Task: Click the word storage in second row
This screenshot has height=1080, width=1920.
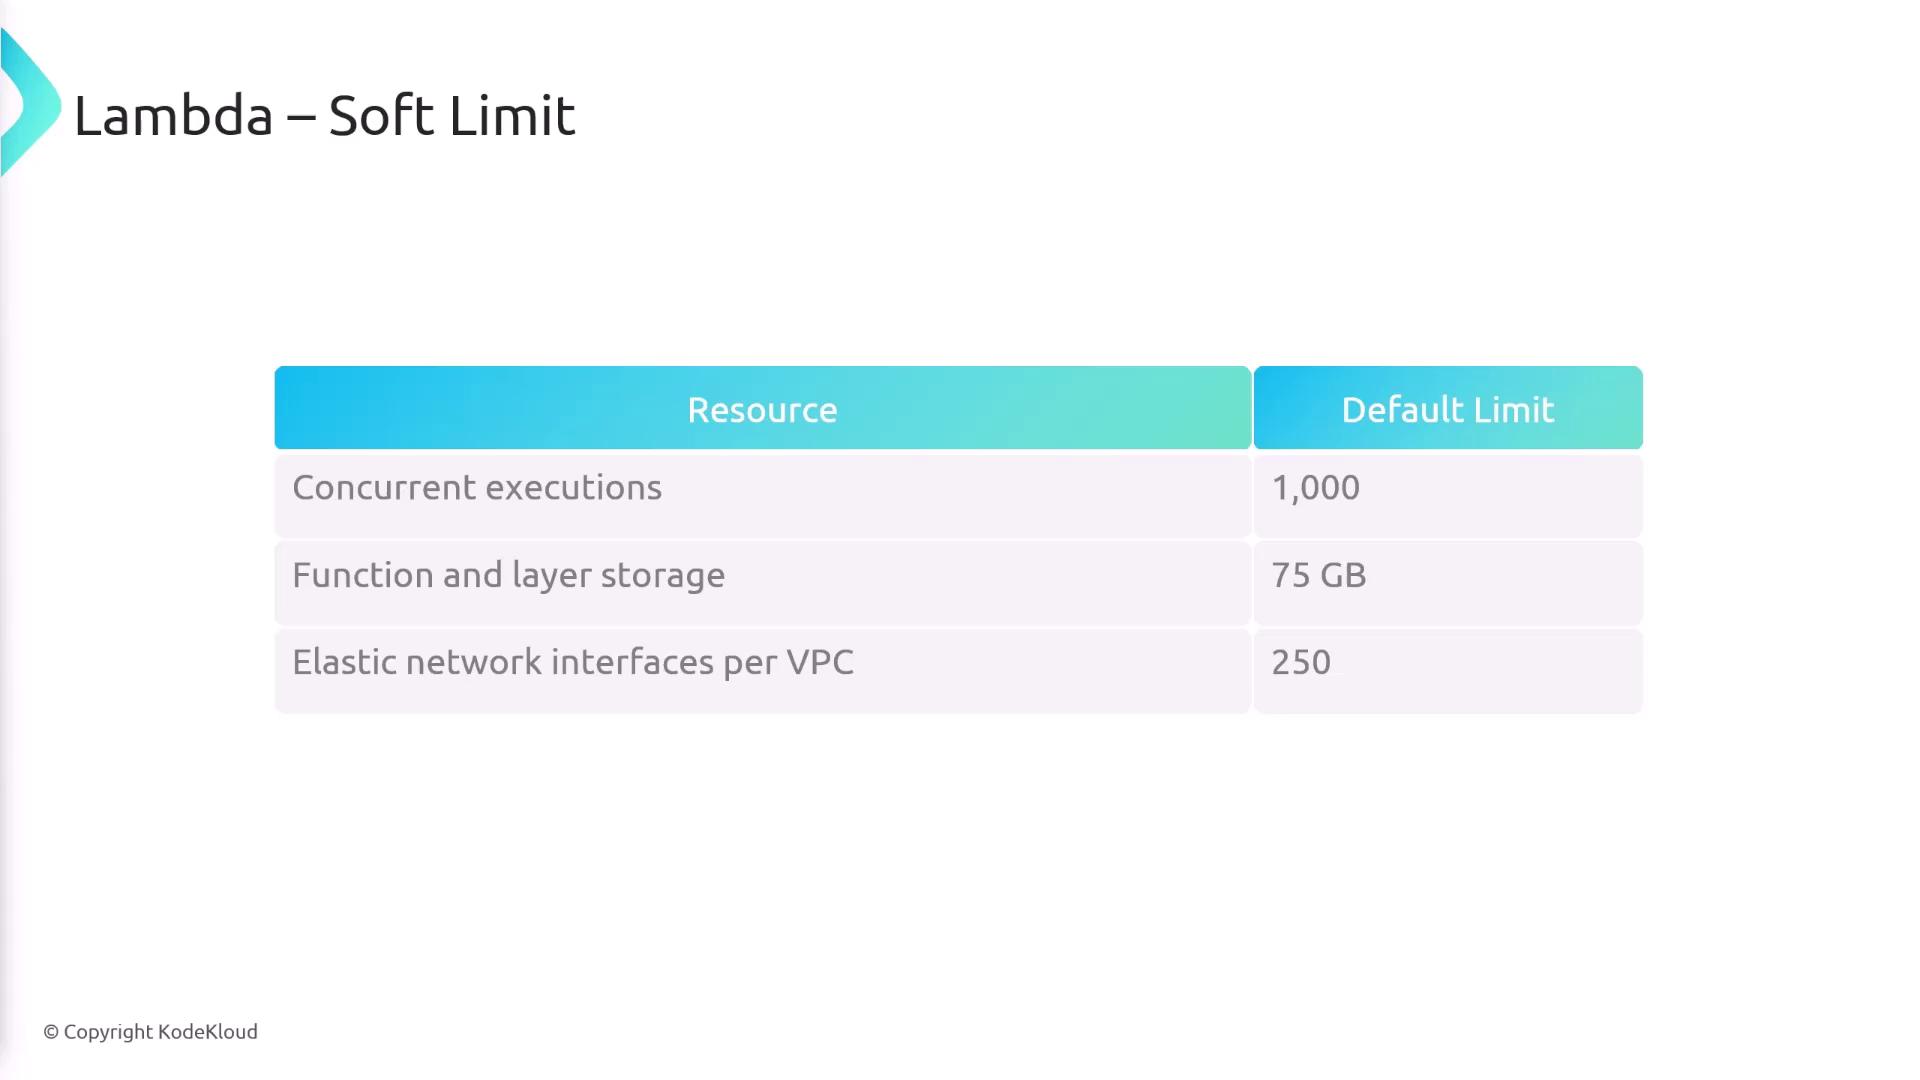Action: tap(662, 576)
